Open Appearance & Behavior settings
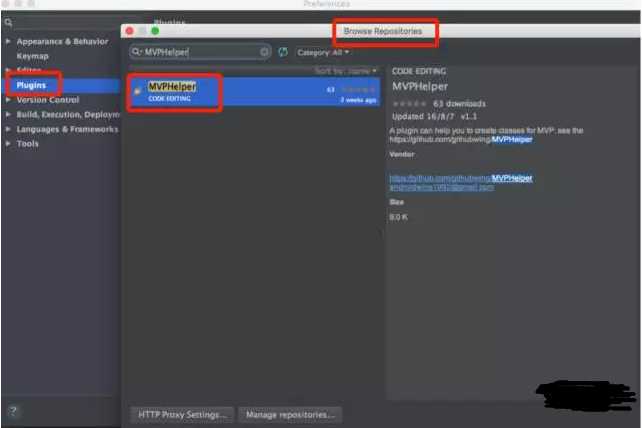 pyautogui.click(x=62, y=42)
